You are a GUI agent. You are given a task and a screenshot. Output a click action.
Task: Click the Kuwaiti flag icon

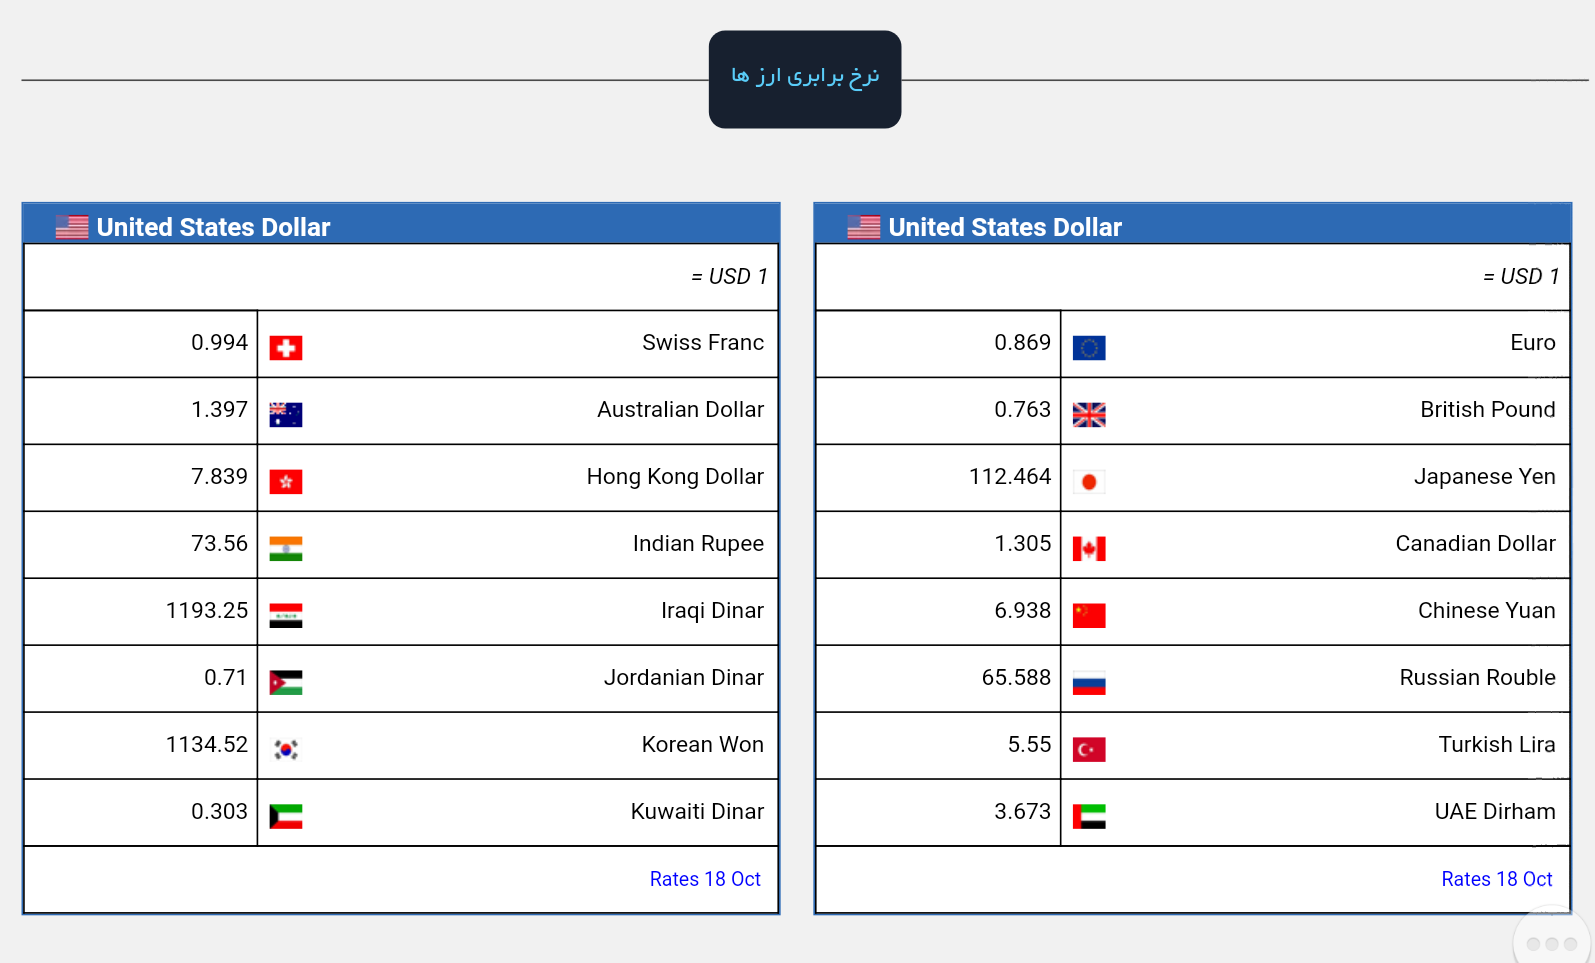click(286, 816)
